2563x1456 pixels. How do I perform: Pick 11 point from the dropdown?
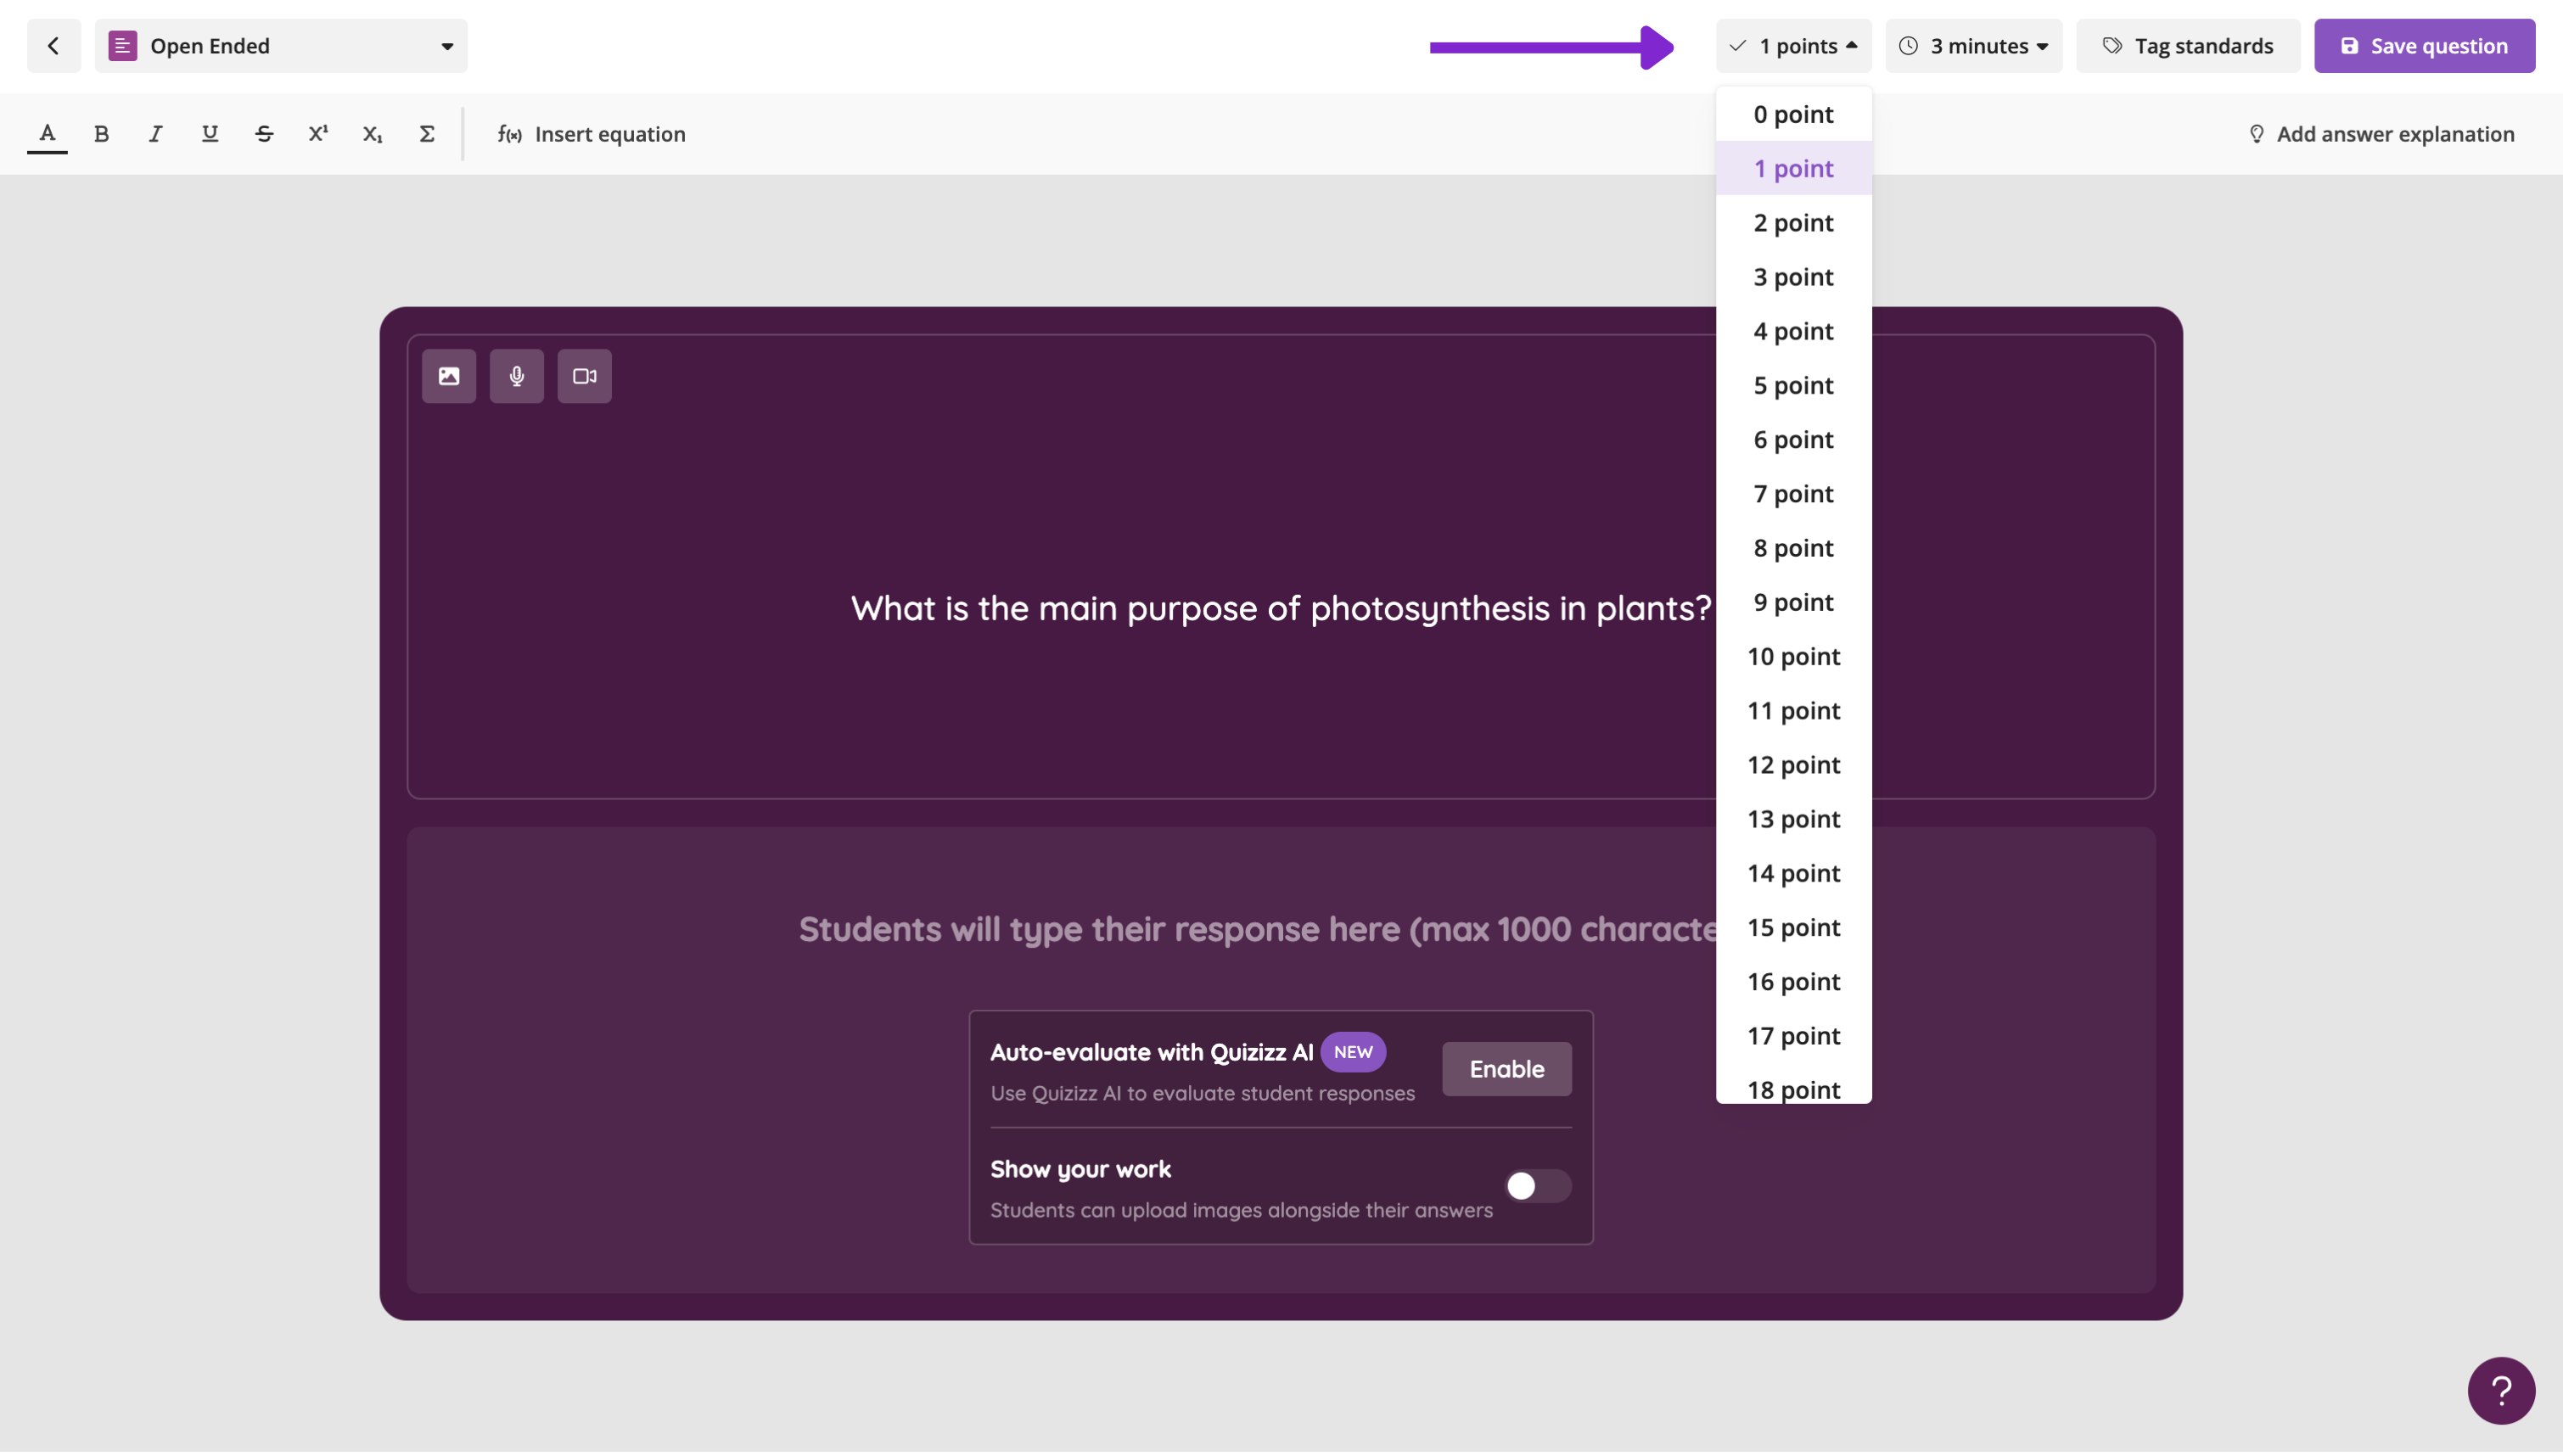(x=1793, y=710)
